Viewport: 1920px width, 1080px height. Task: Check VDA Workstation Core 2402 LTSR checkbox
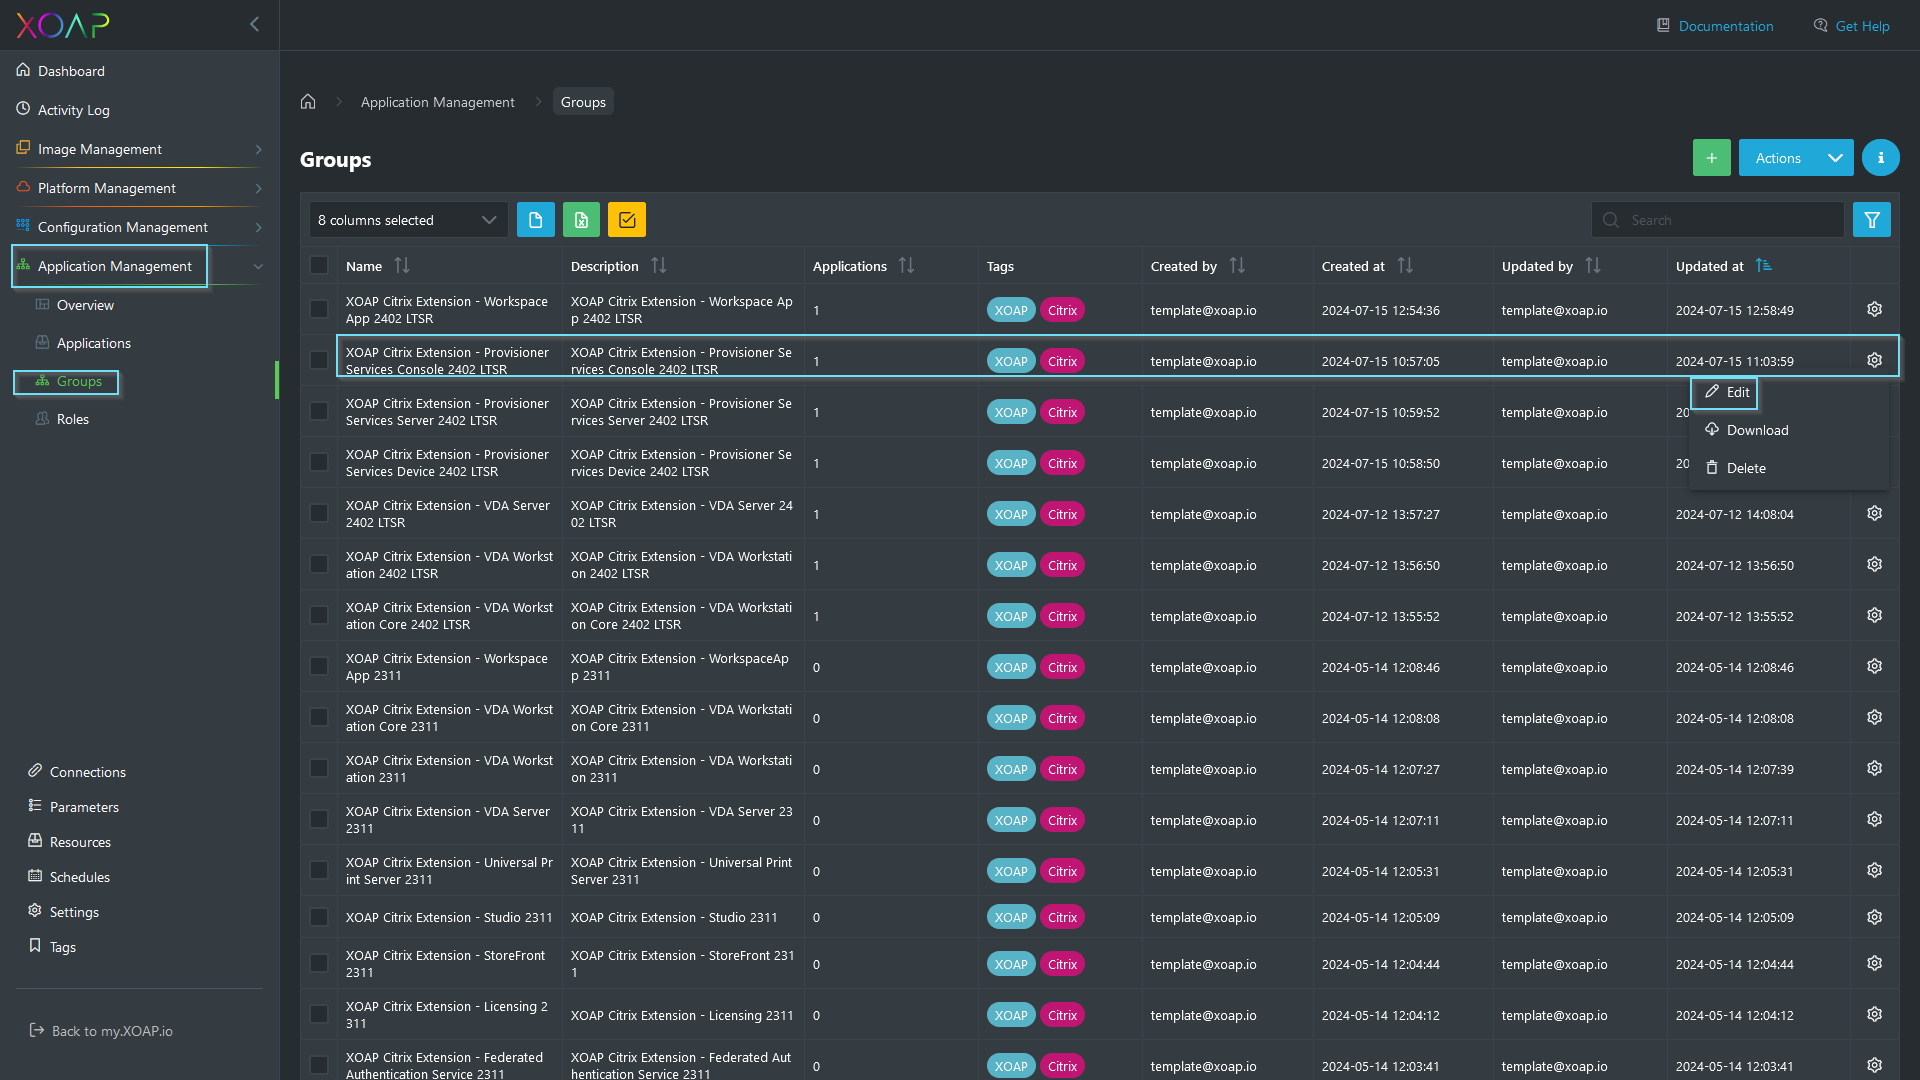tap(319, 615)
